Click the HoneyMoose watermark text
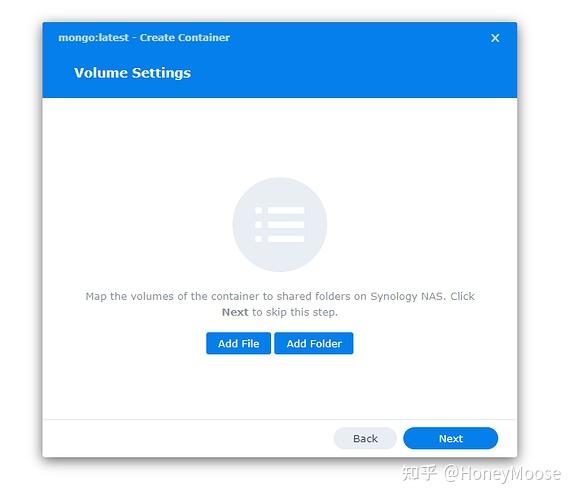 (x=503, y=473)
